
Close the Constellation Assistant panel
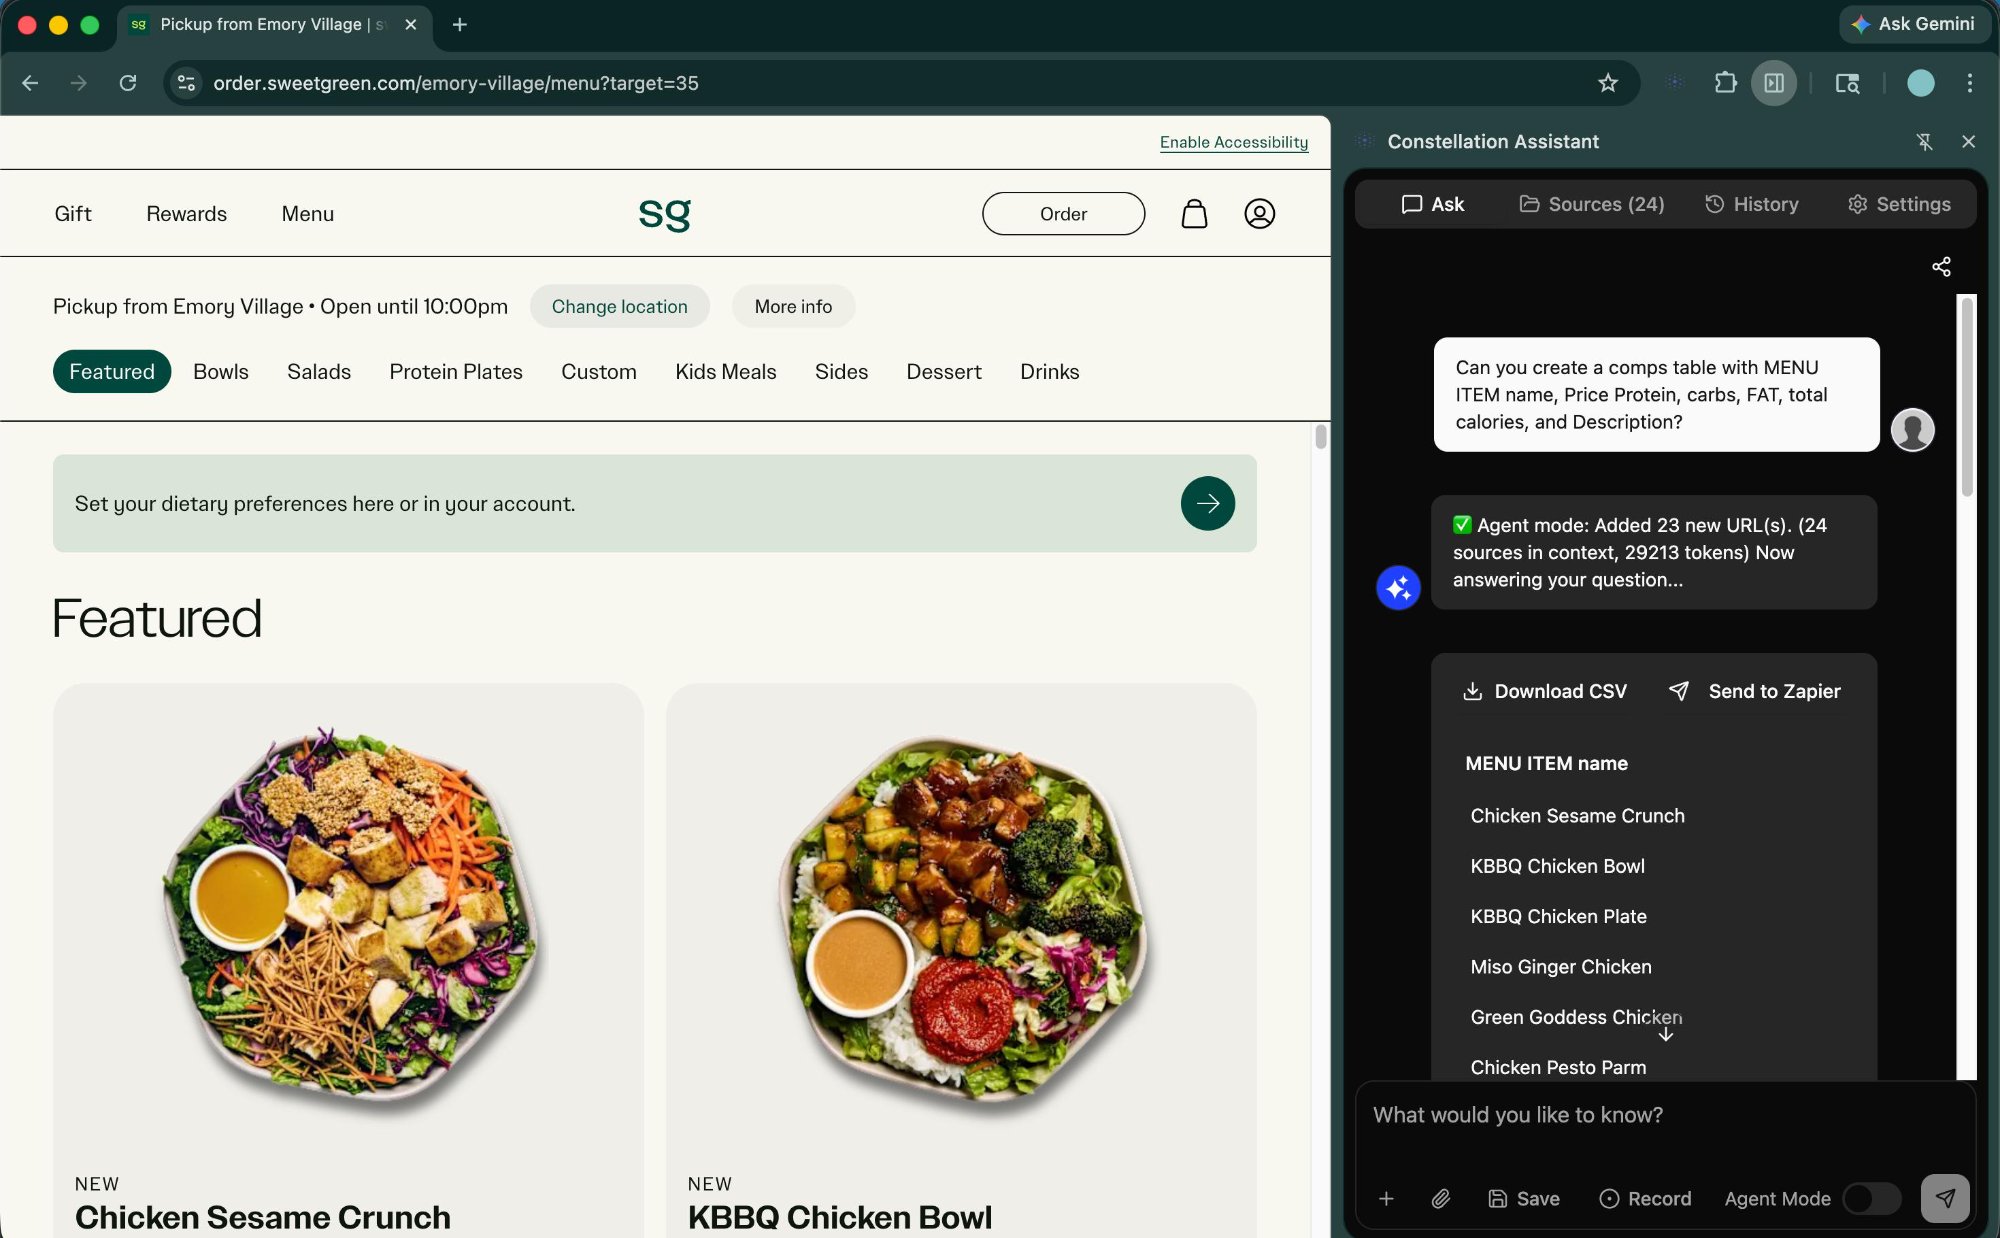click(x=1968, y=142)
